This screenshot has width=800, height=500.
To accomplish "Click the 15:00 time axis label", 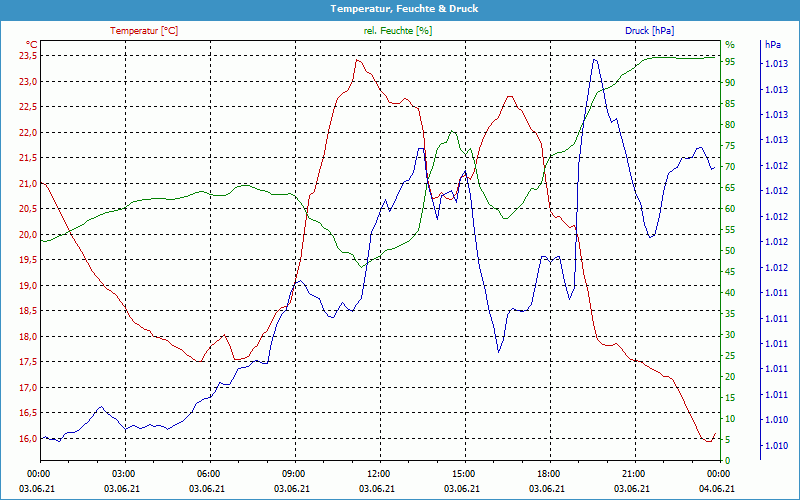I will (462, 473).
